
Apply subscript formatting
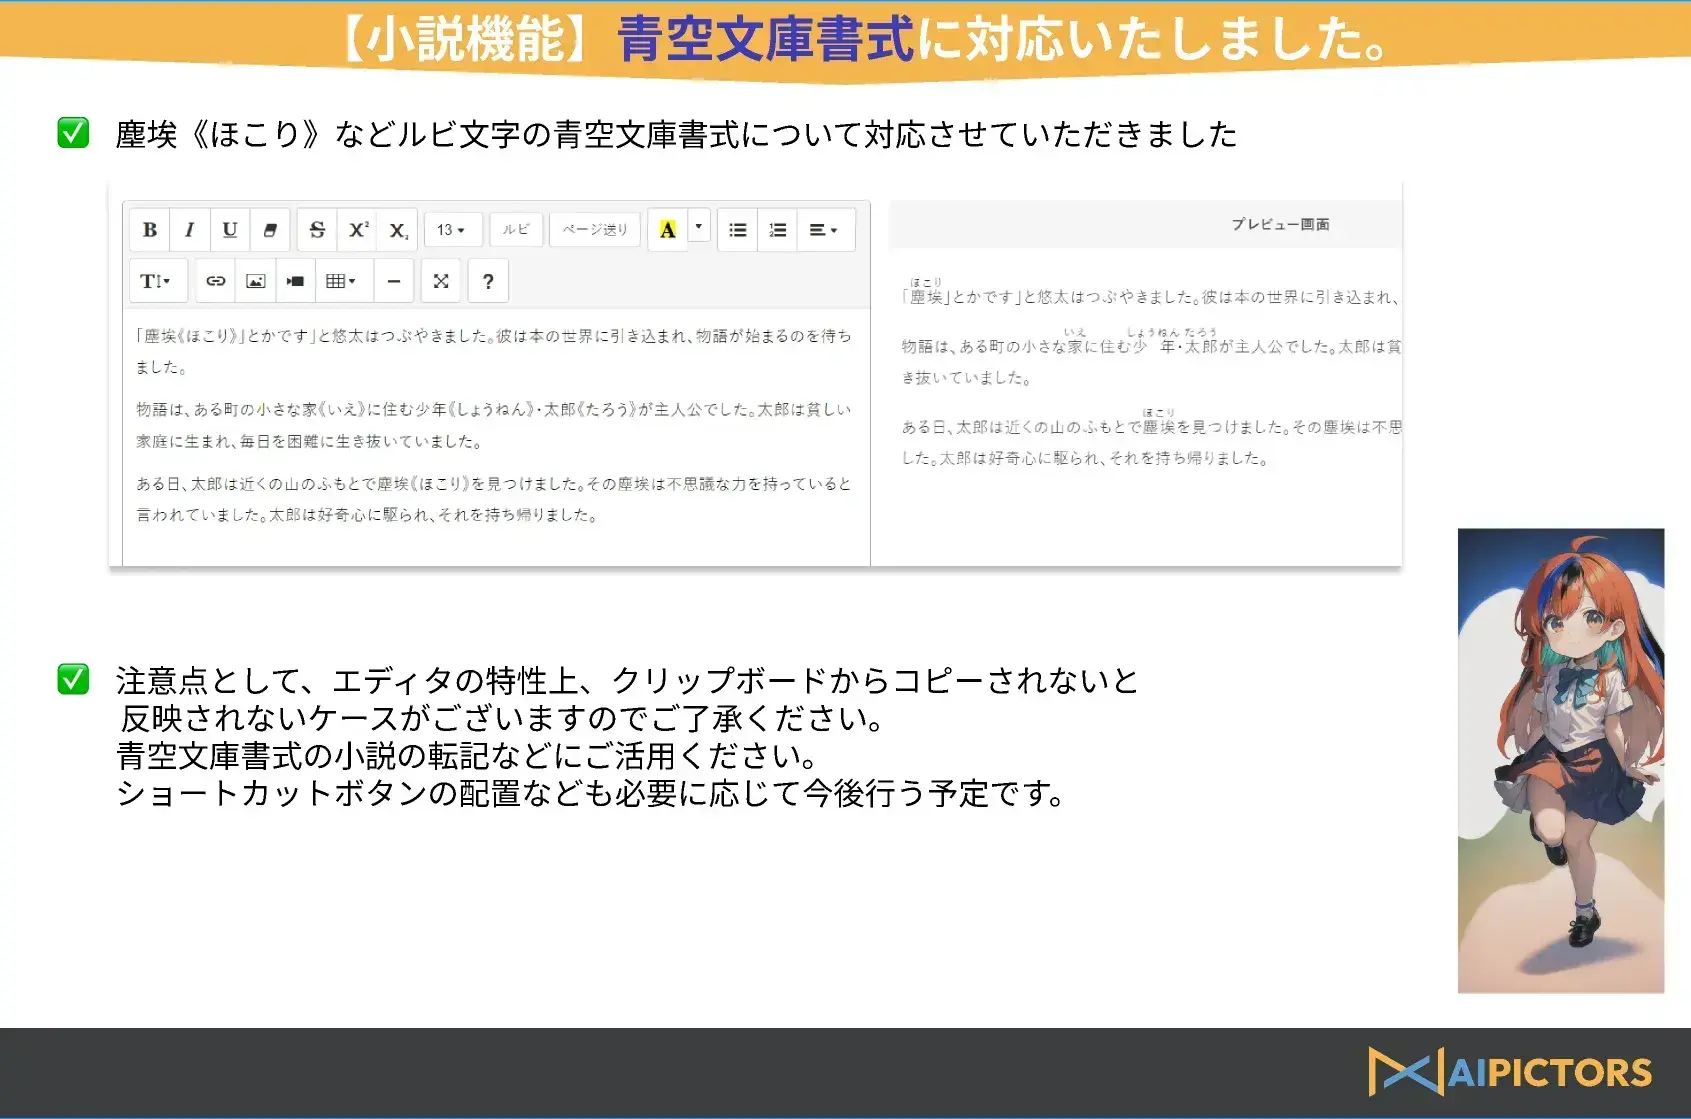[x=398, y=230]
